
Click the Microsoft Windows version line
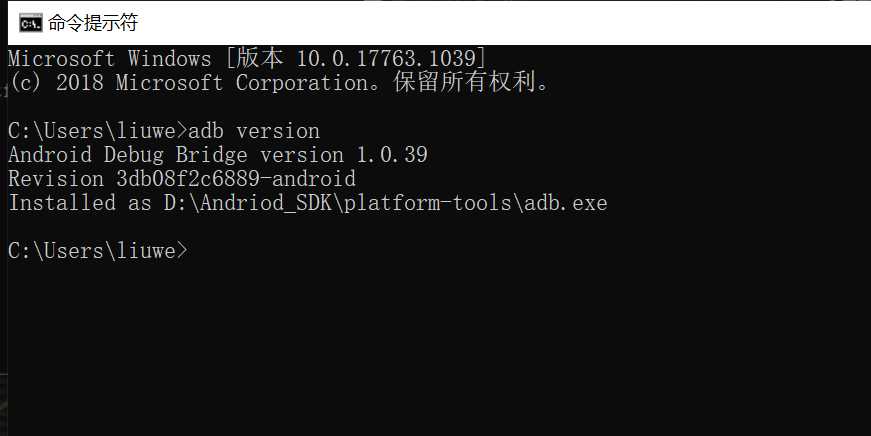click(247, 58)
